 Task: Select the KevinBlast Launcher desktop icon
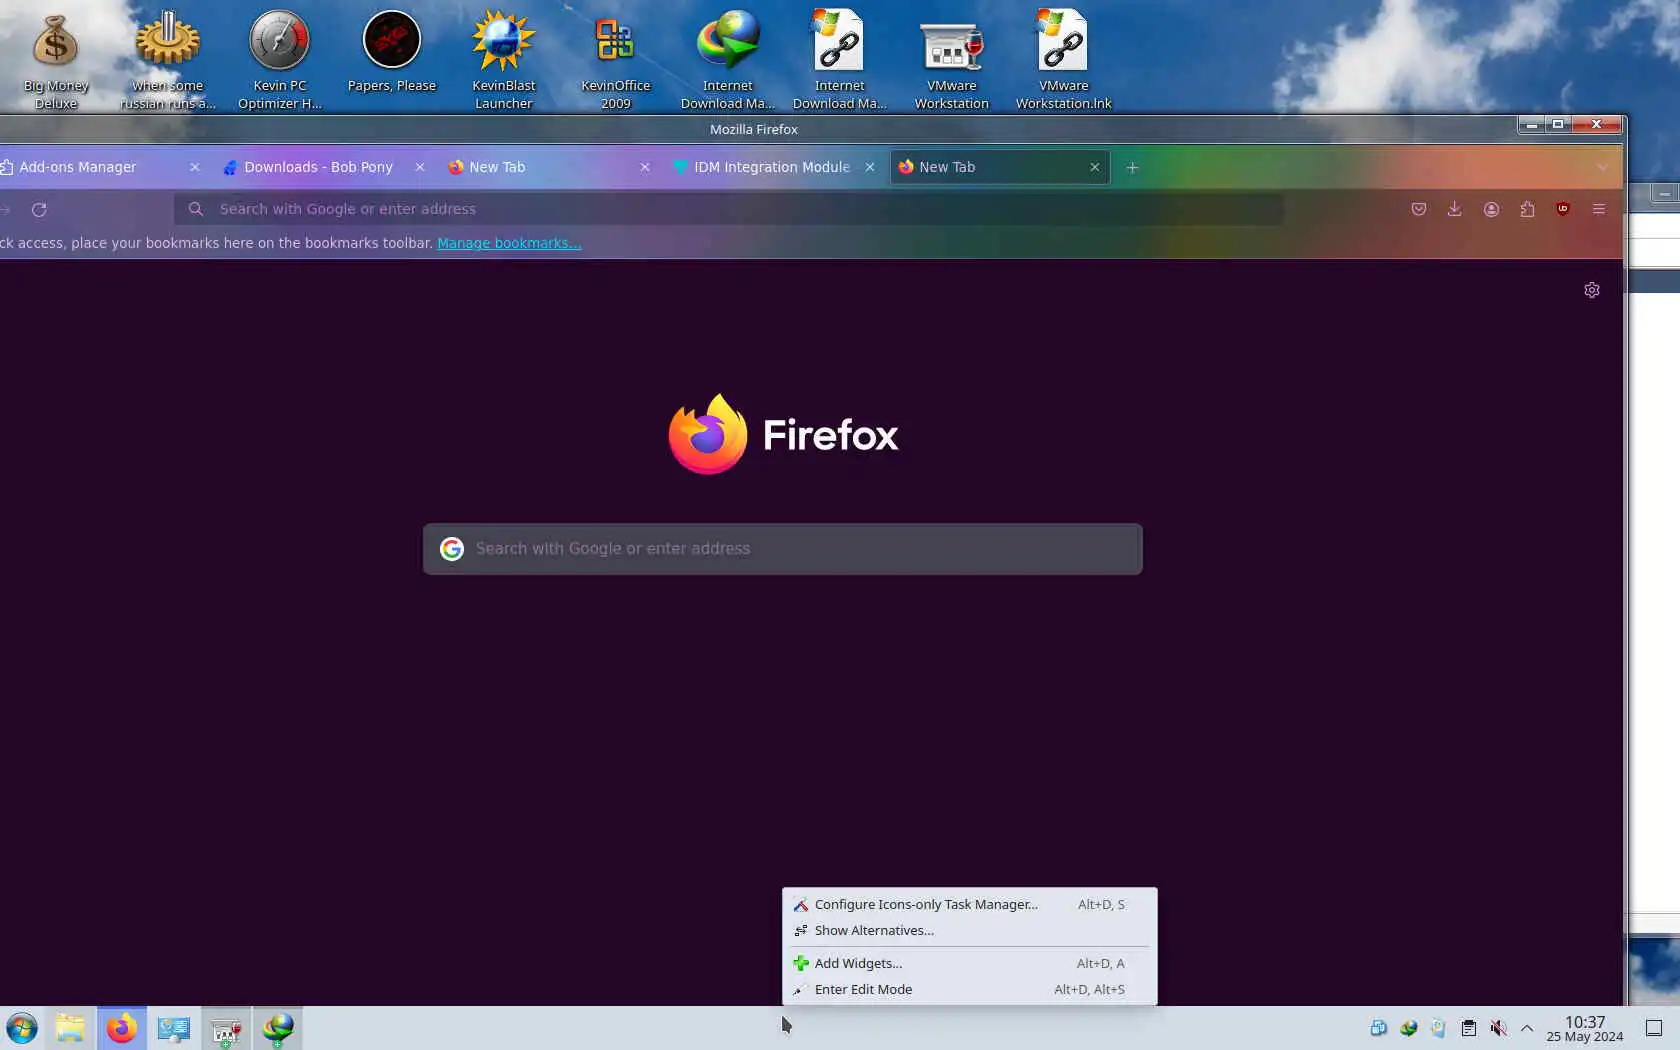504,58
